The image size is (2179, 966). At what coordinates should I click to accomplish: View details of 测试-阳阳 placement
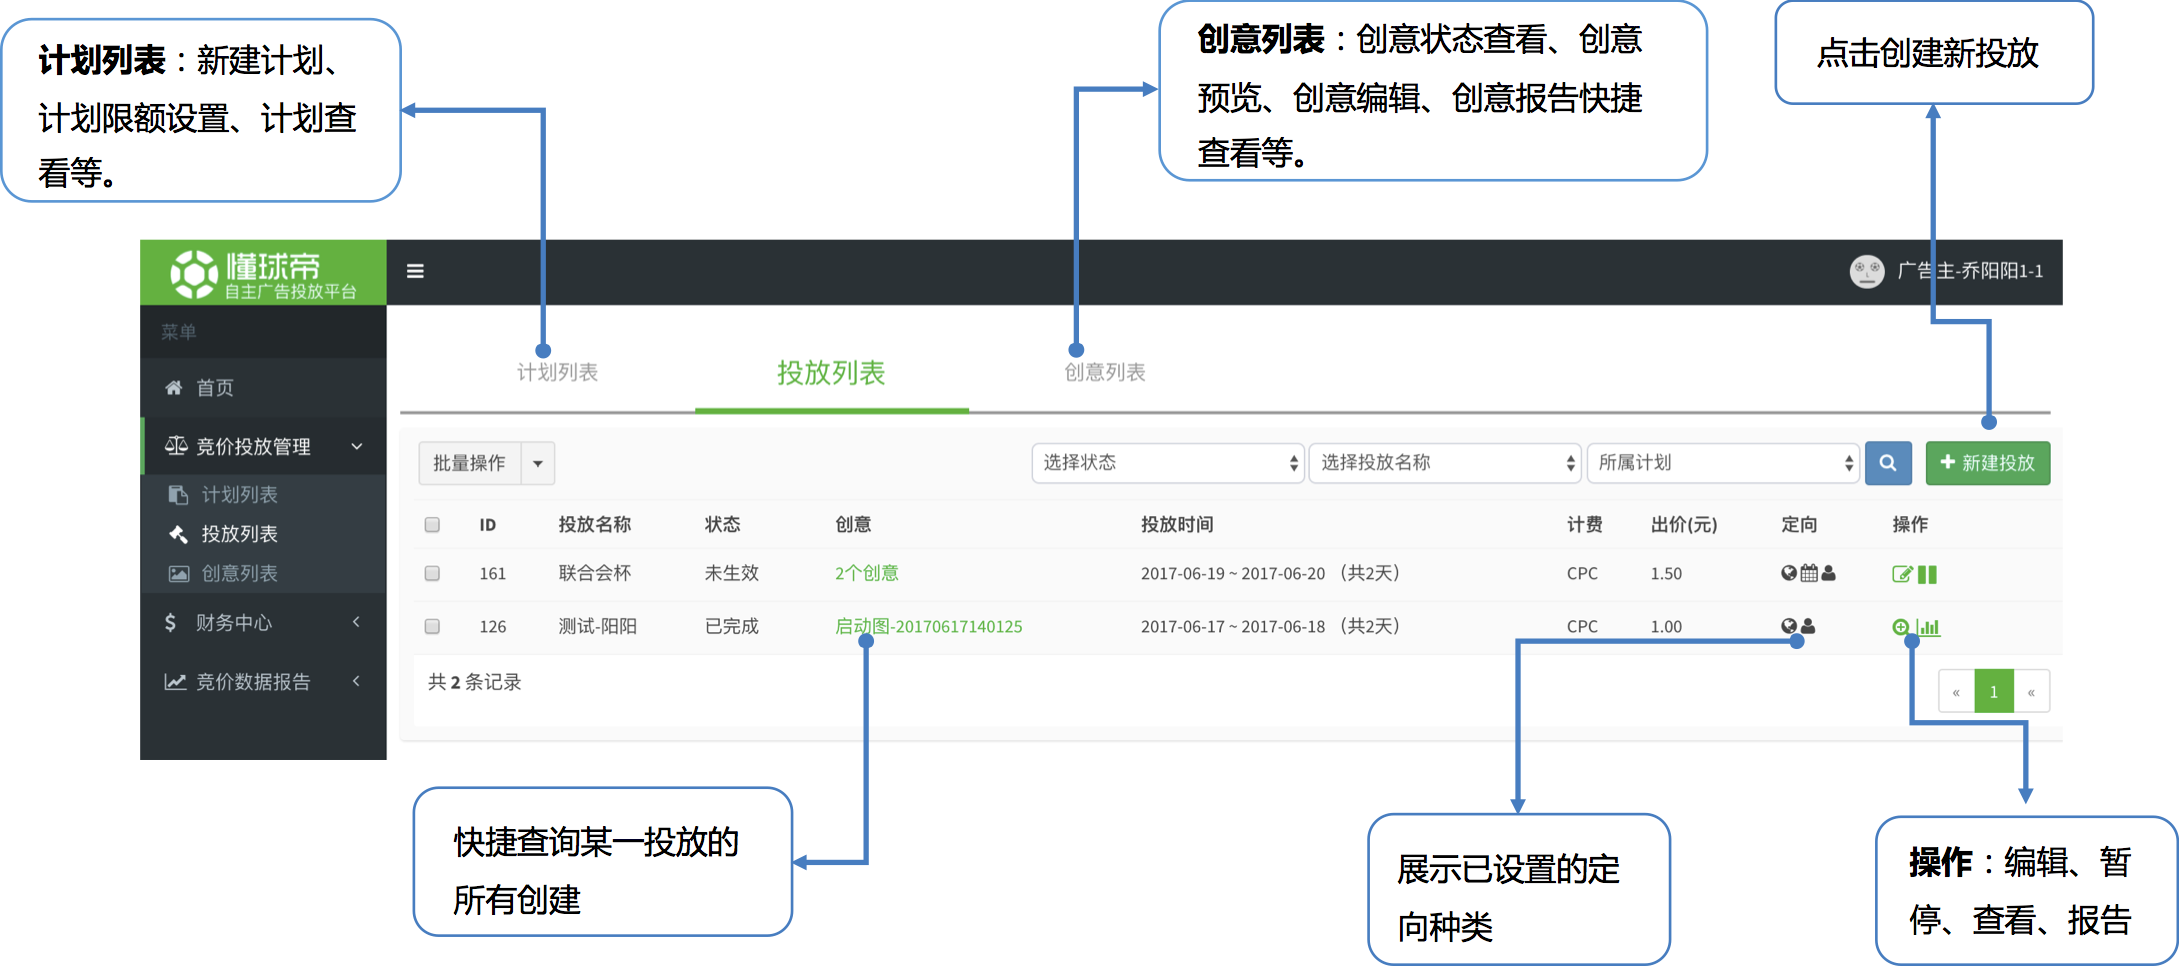pos(1900,627)
